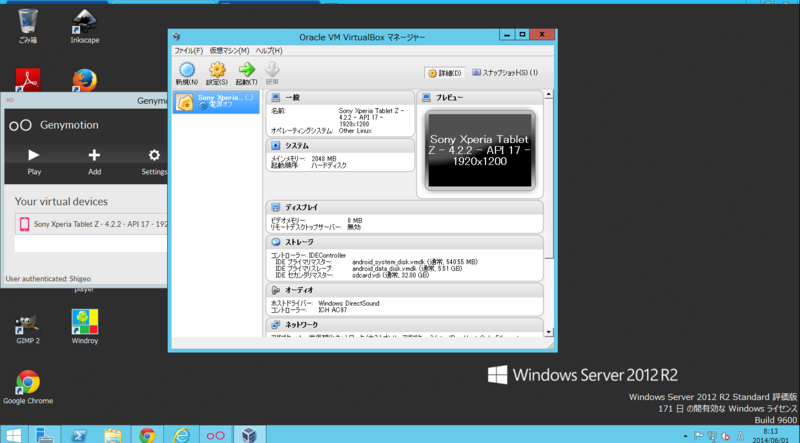Click the Audio (オーディオ) section header

click(x=404, y=290)
